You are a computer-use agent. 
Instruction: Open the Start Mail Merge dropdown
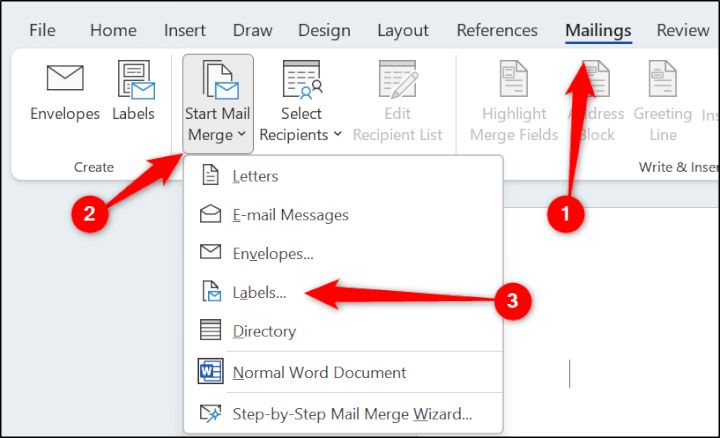[217, 103]
